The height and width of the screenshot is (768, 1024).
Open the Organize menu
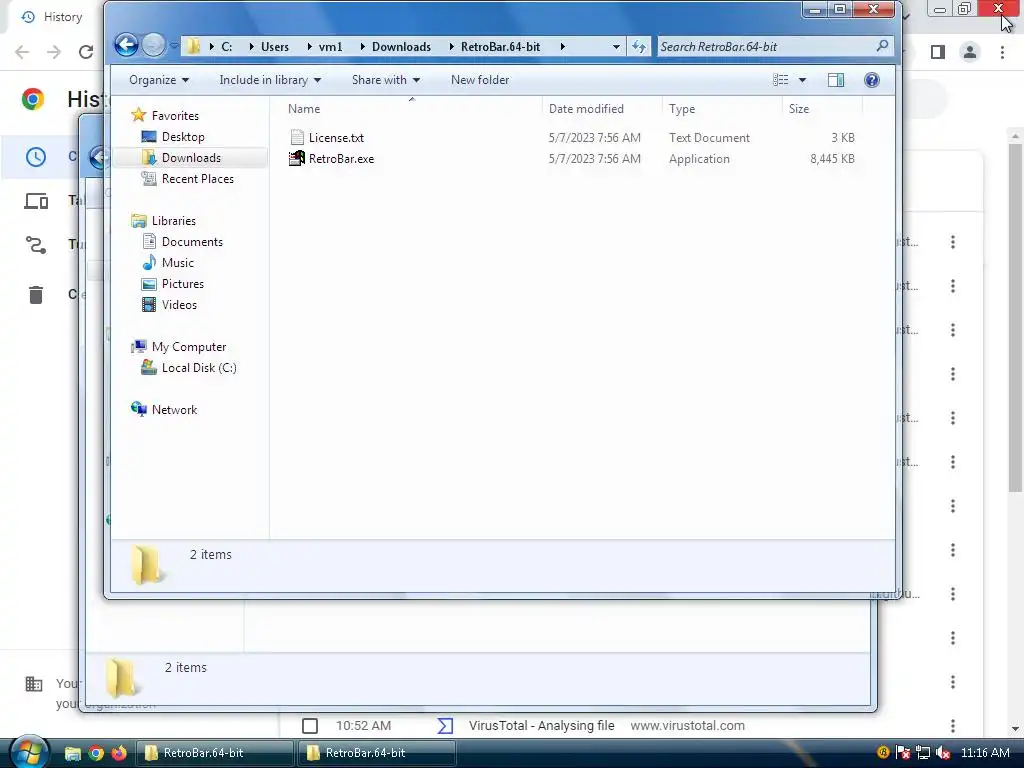(159, 80)
